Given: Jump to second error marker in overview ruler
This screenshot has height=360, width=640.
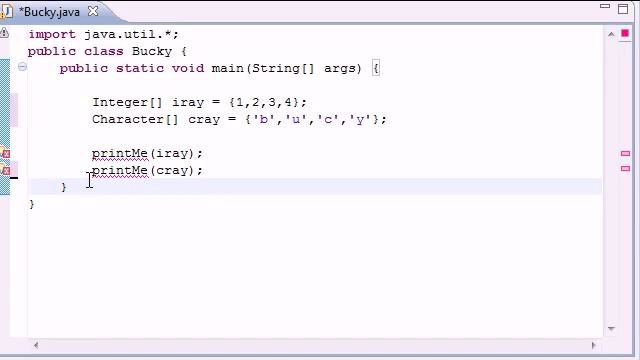Looking at the screenshot, I should [625, 168].
